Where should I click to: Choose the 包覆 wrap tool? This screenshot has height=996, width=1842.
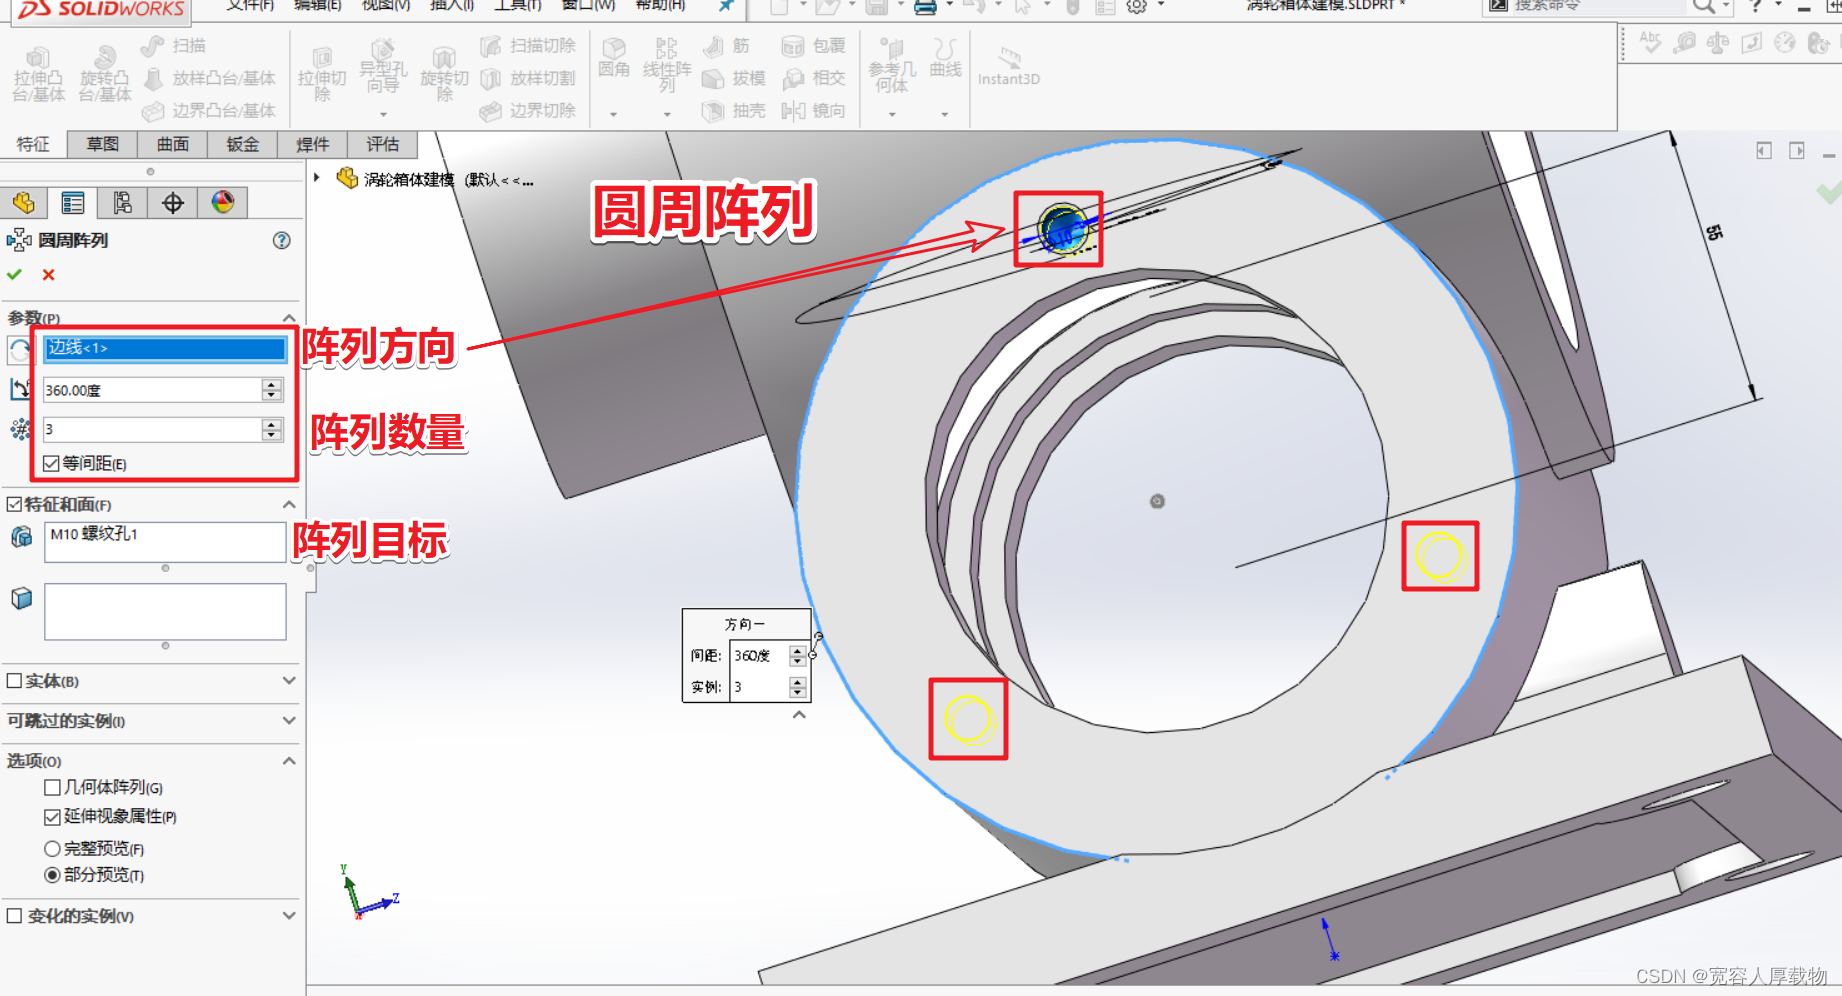pos(813,46)
